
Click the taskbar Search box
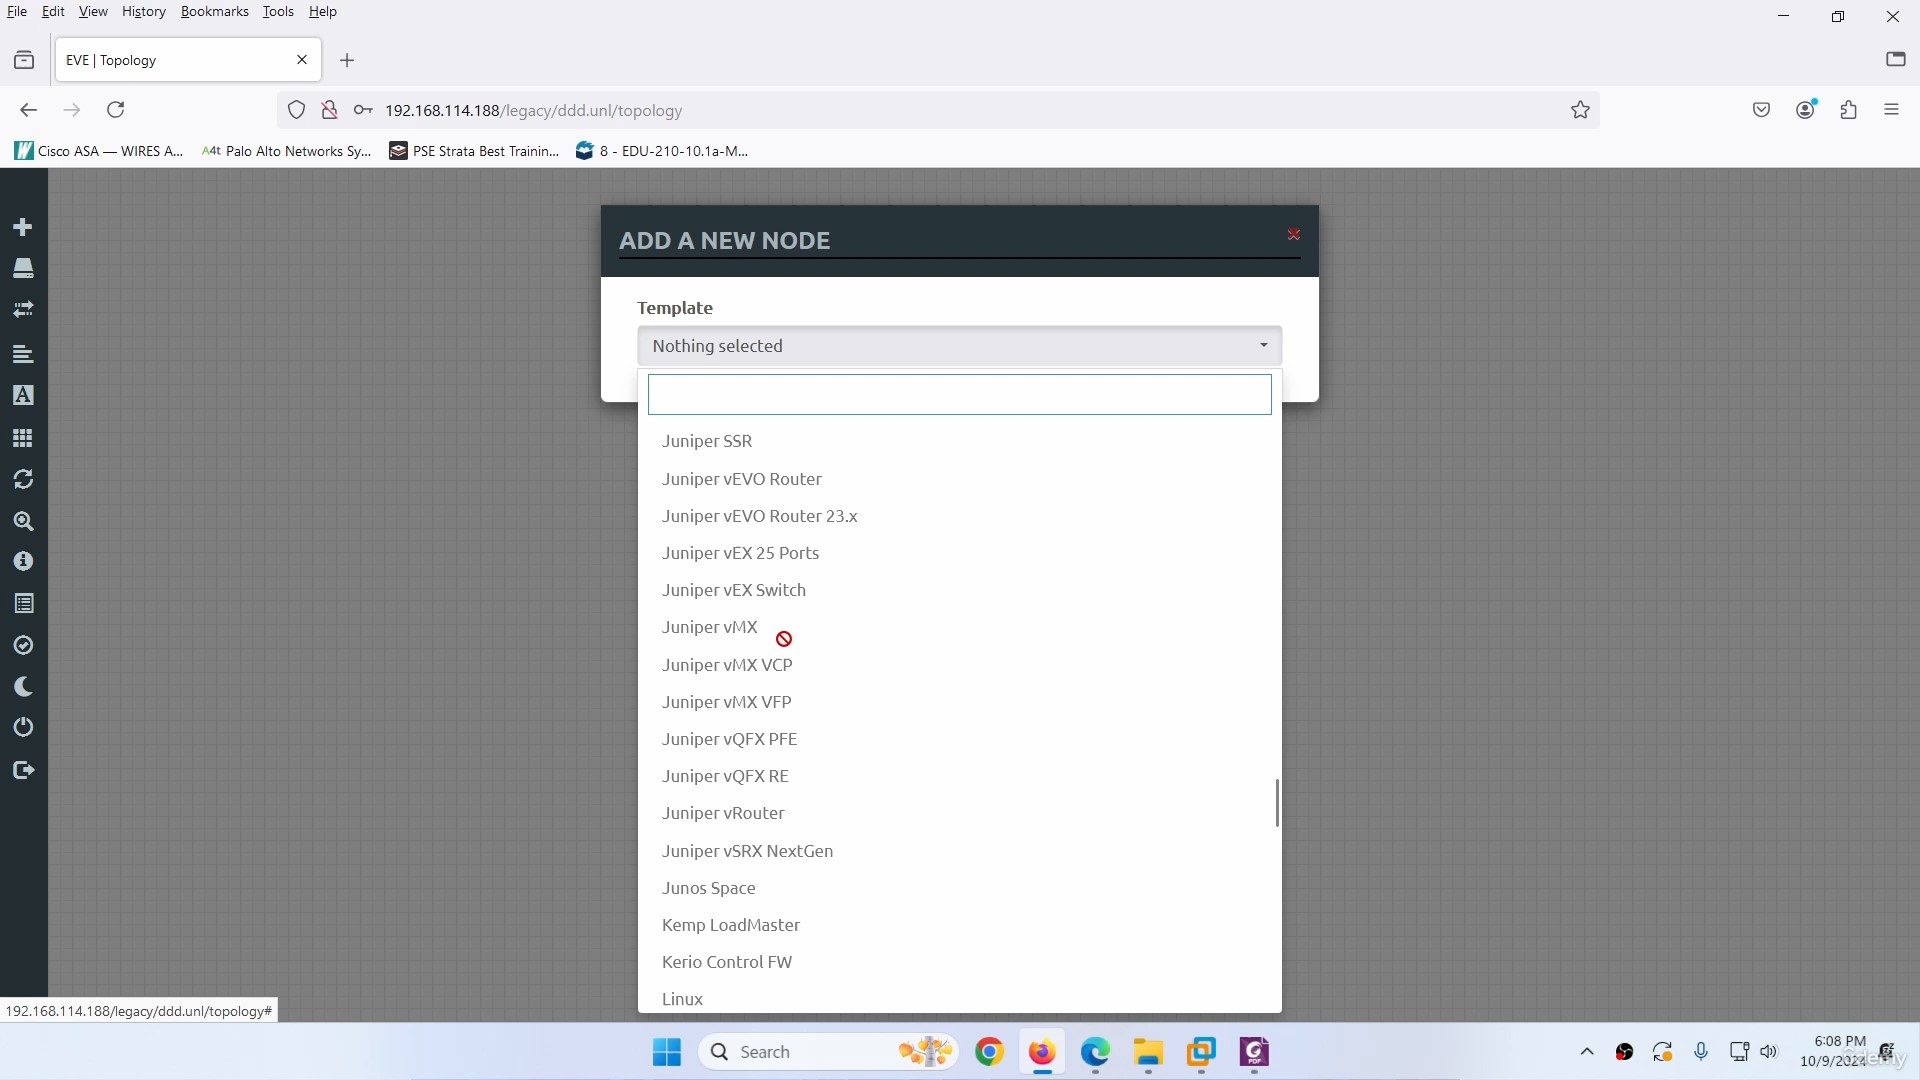pos(828,1052)
